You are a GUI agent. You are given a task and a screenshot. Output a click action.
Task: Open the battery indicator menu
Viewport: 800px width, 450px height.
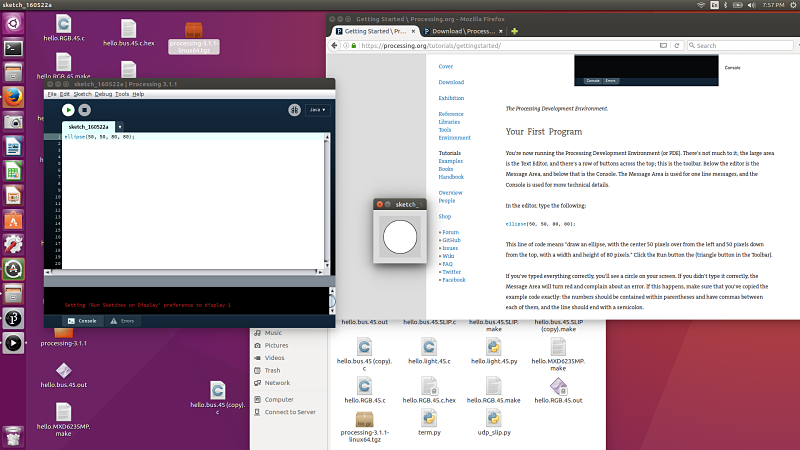(x=738, y=5)
